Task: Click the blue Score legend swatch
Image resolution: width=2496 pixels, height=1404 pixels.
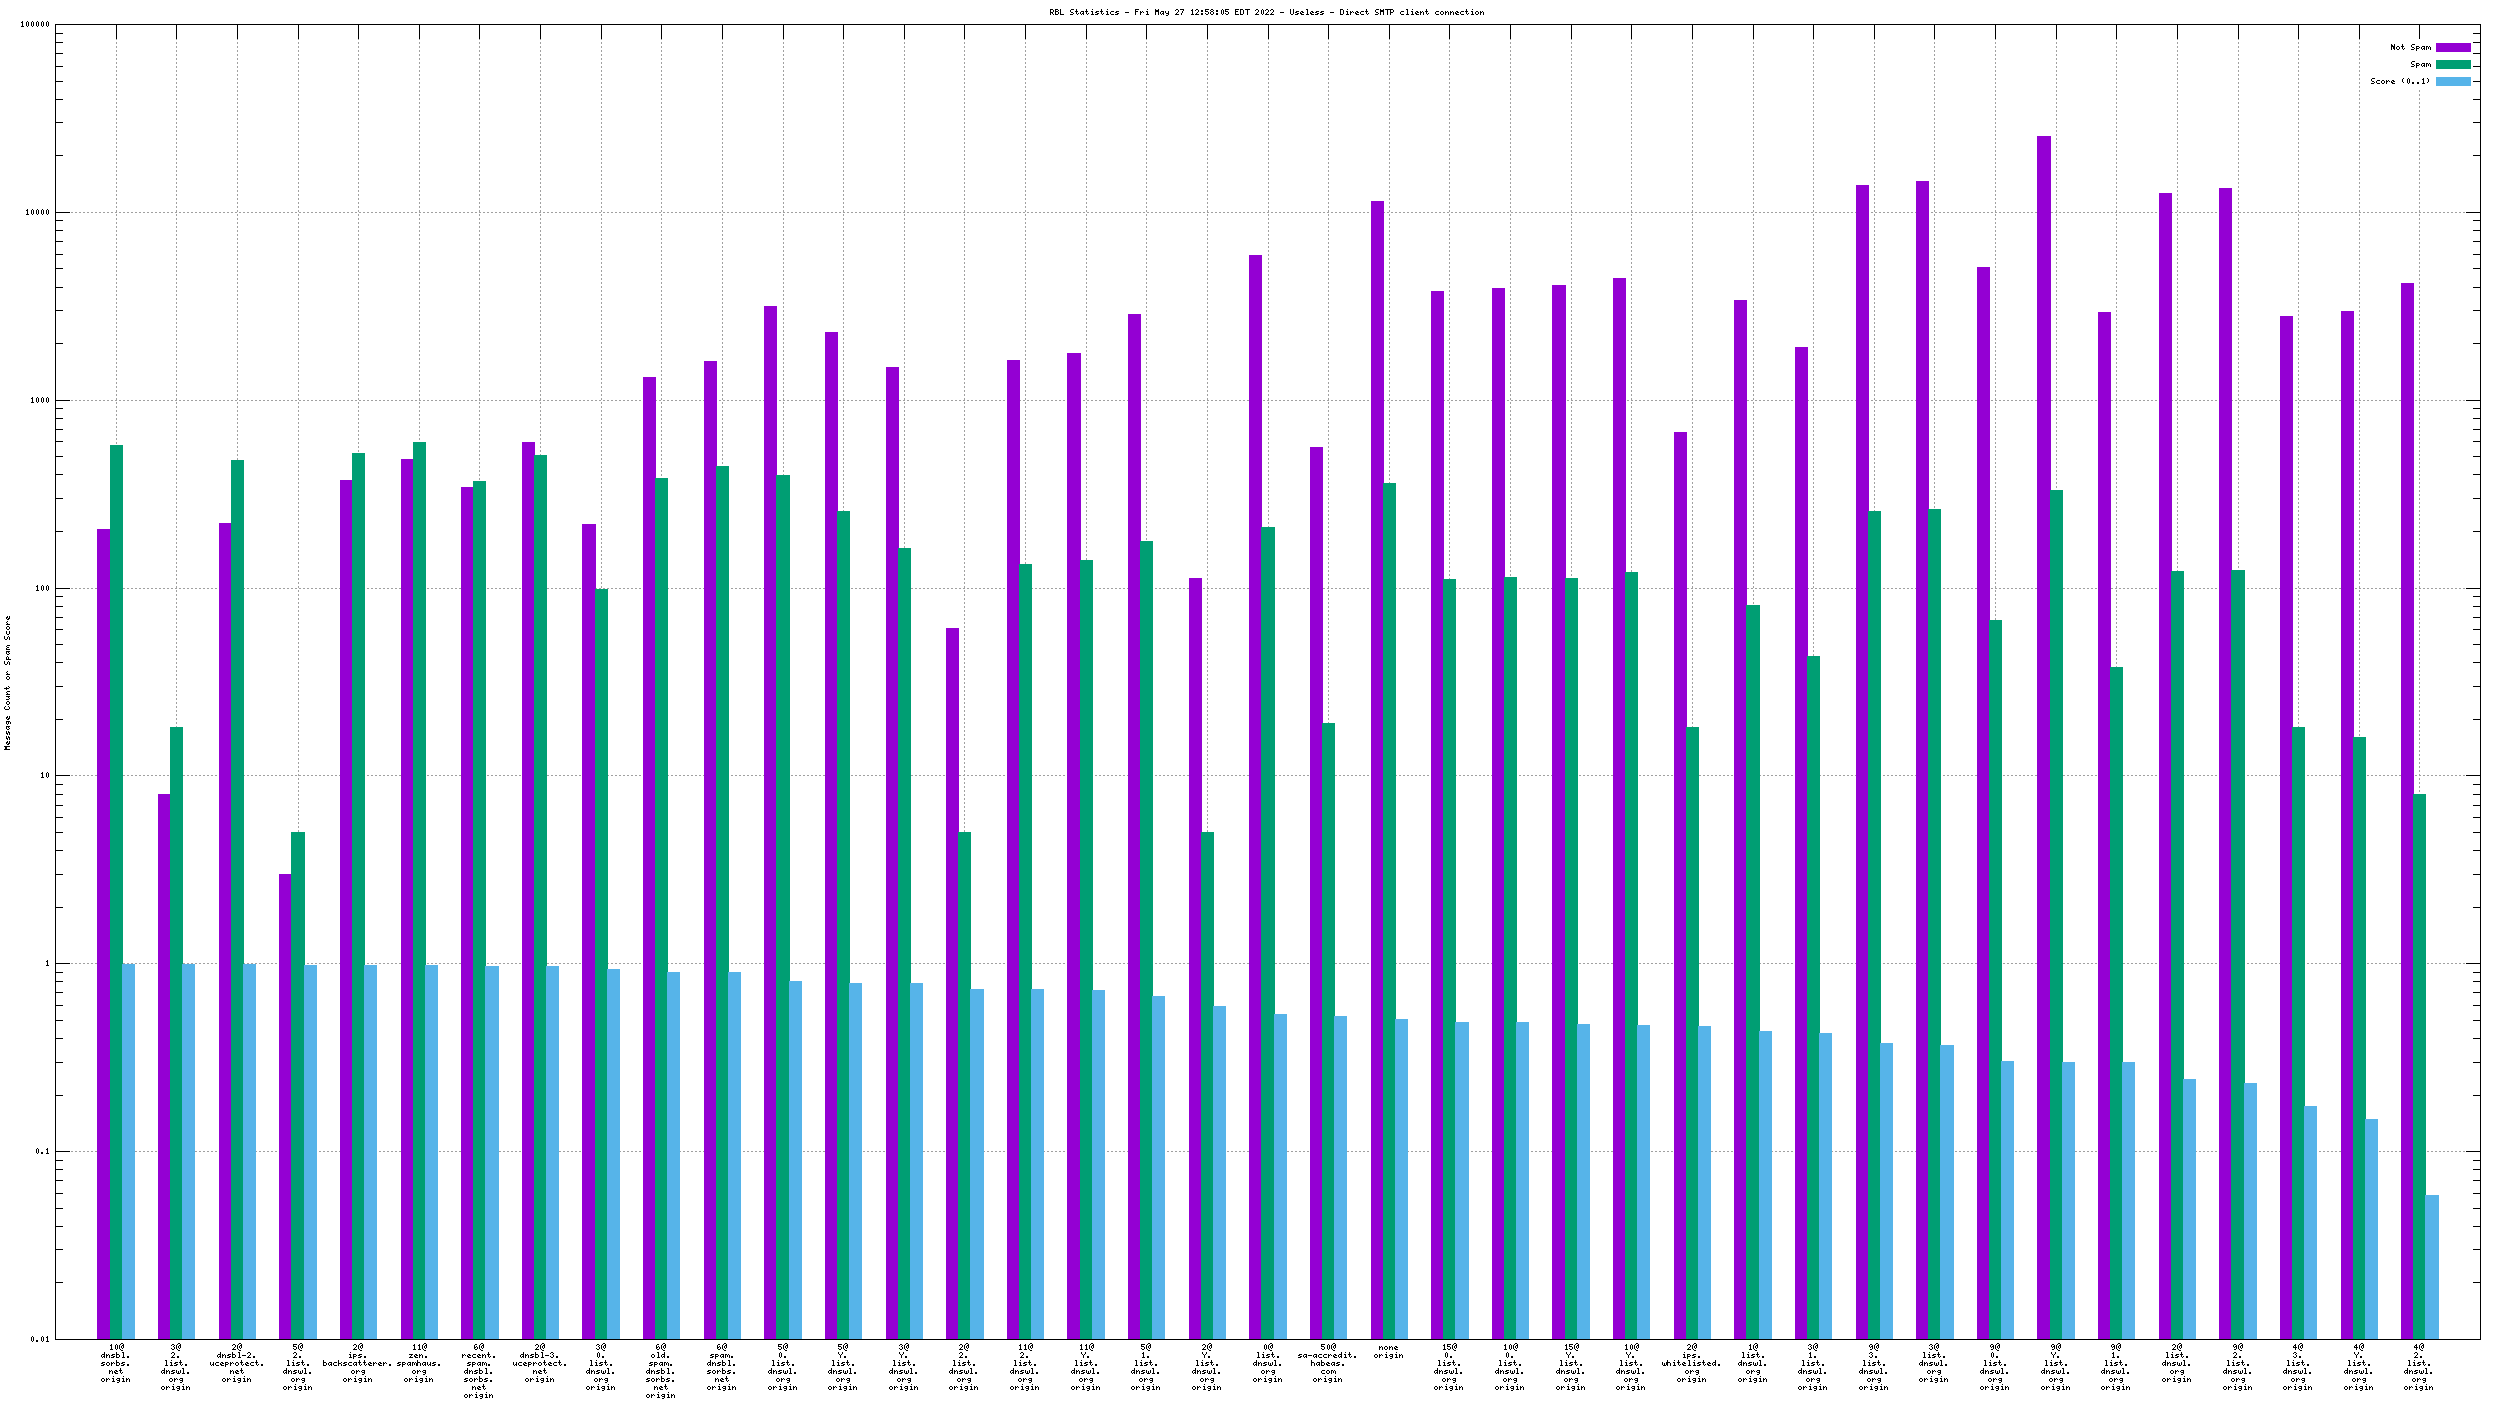Action: (2452, 81)
